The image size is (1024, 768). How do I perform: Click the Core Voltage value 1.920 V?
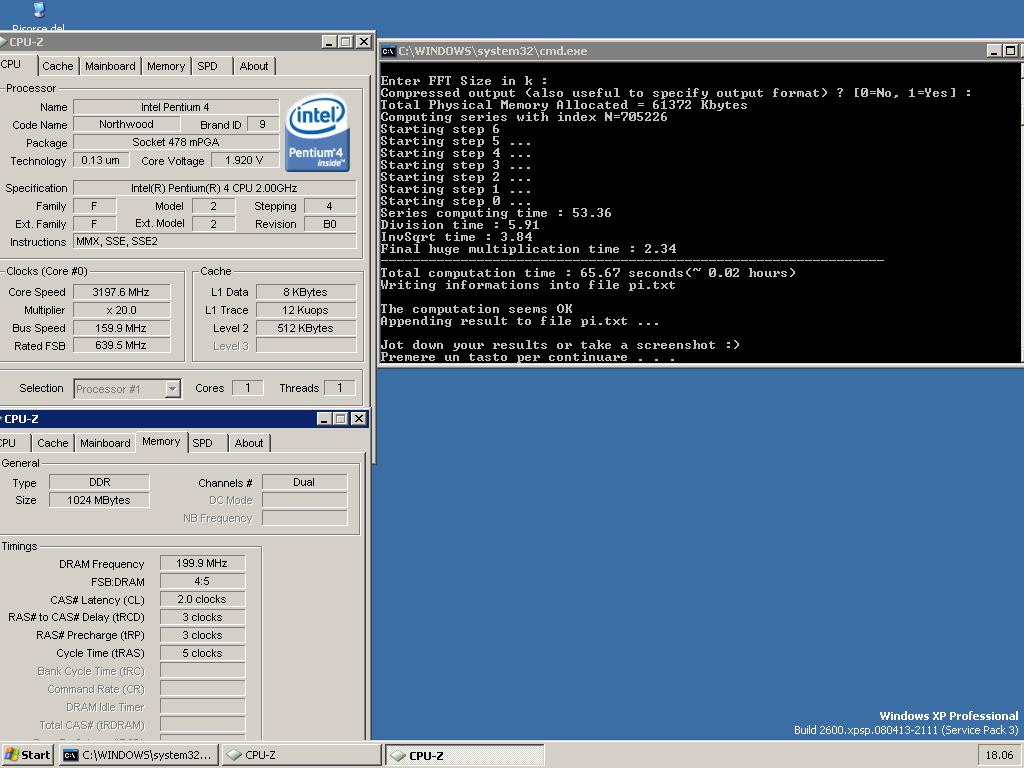point(244,161)
